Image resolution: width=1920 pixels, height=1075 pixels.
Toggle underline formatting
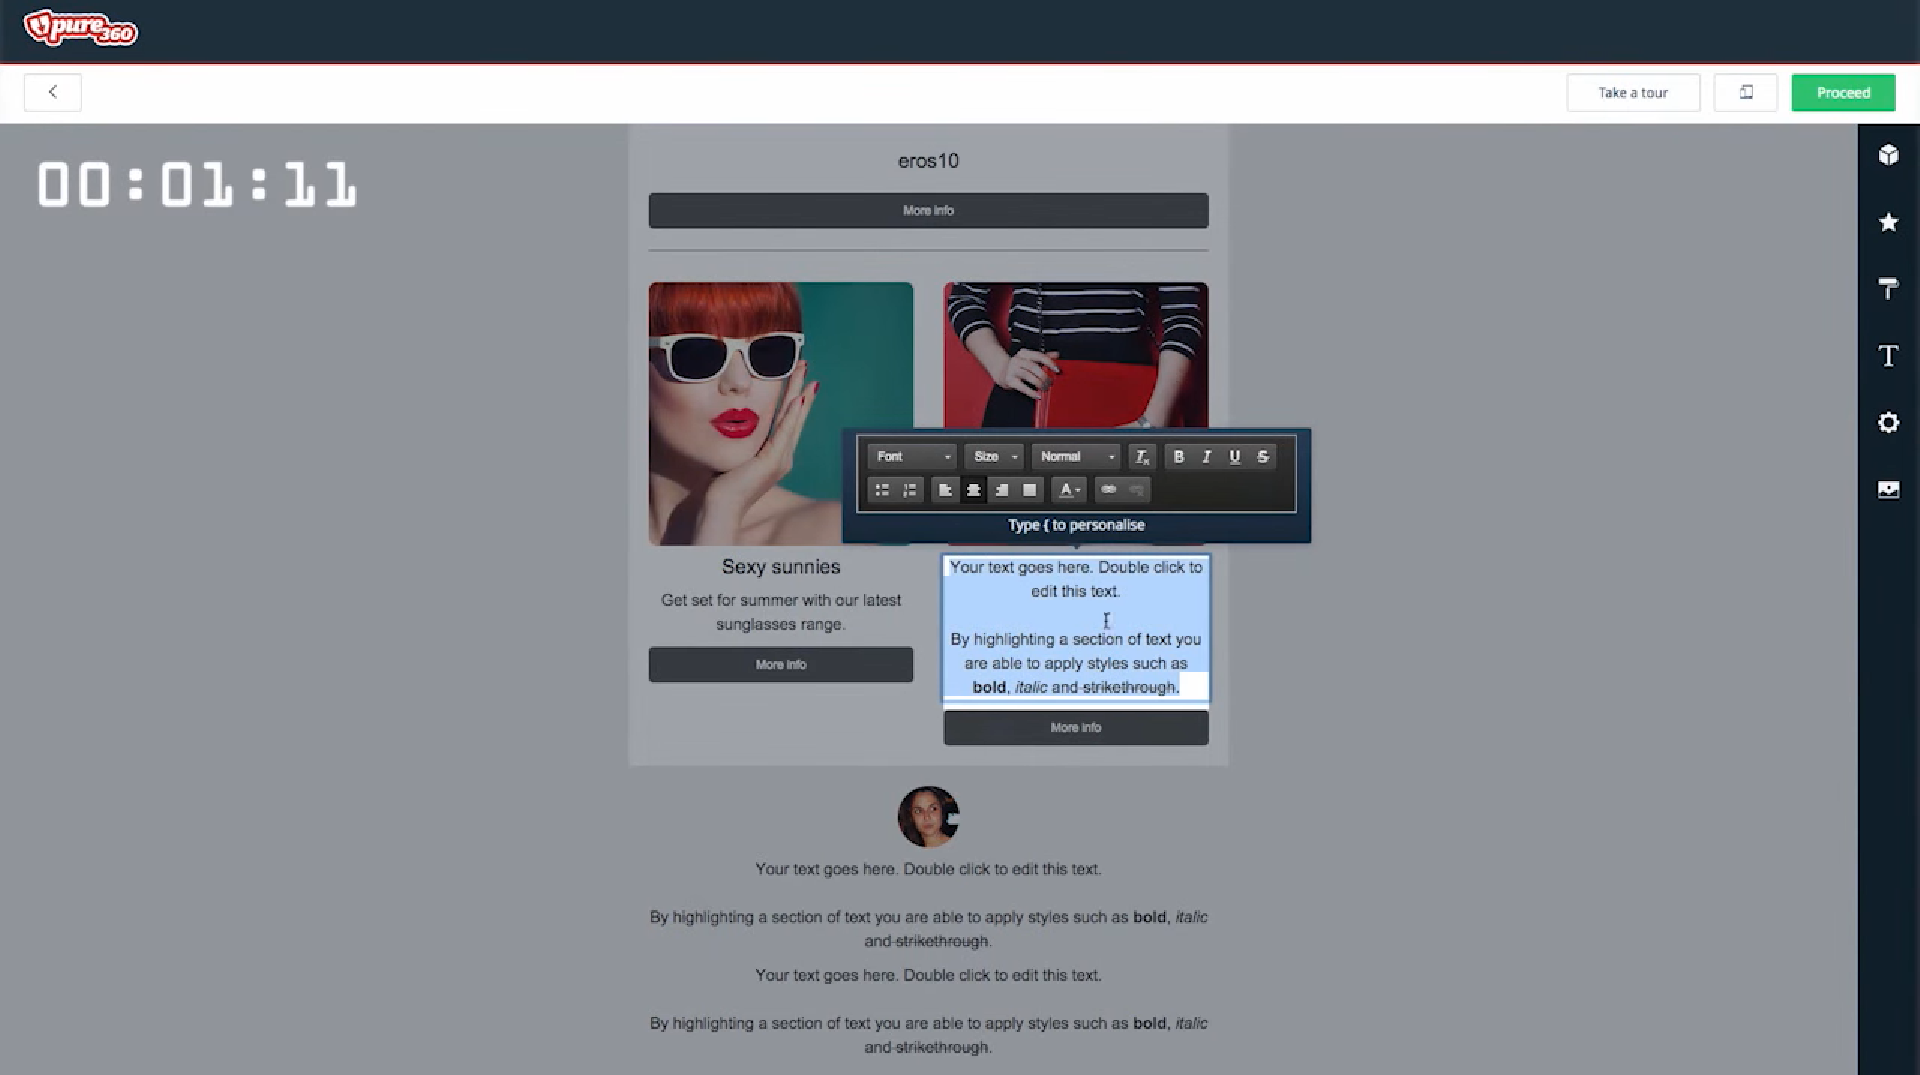pos(1235,457)
